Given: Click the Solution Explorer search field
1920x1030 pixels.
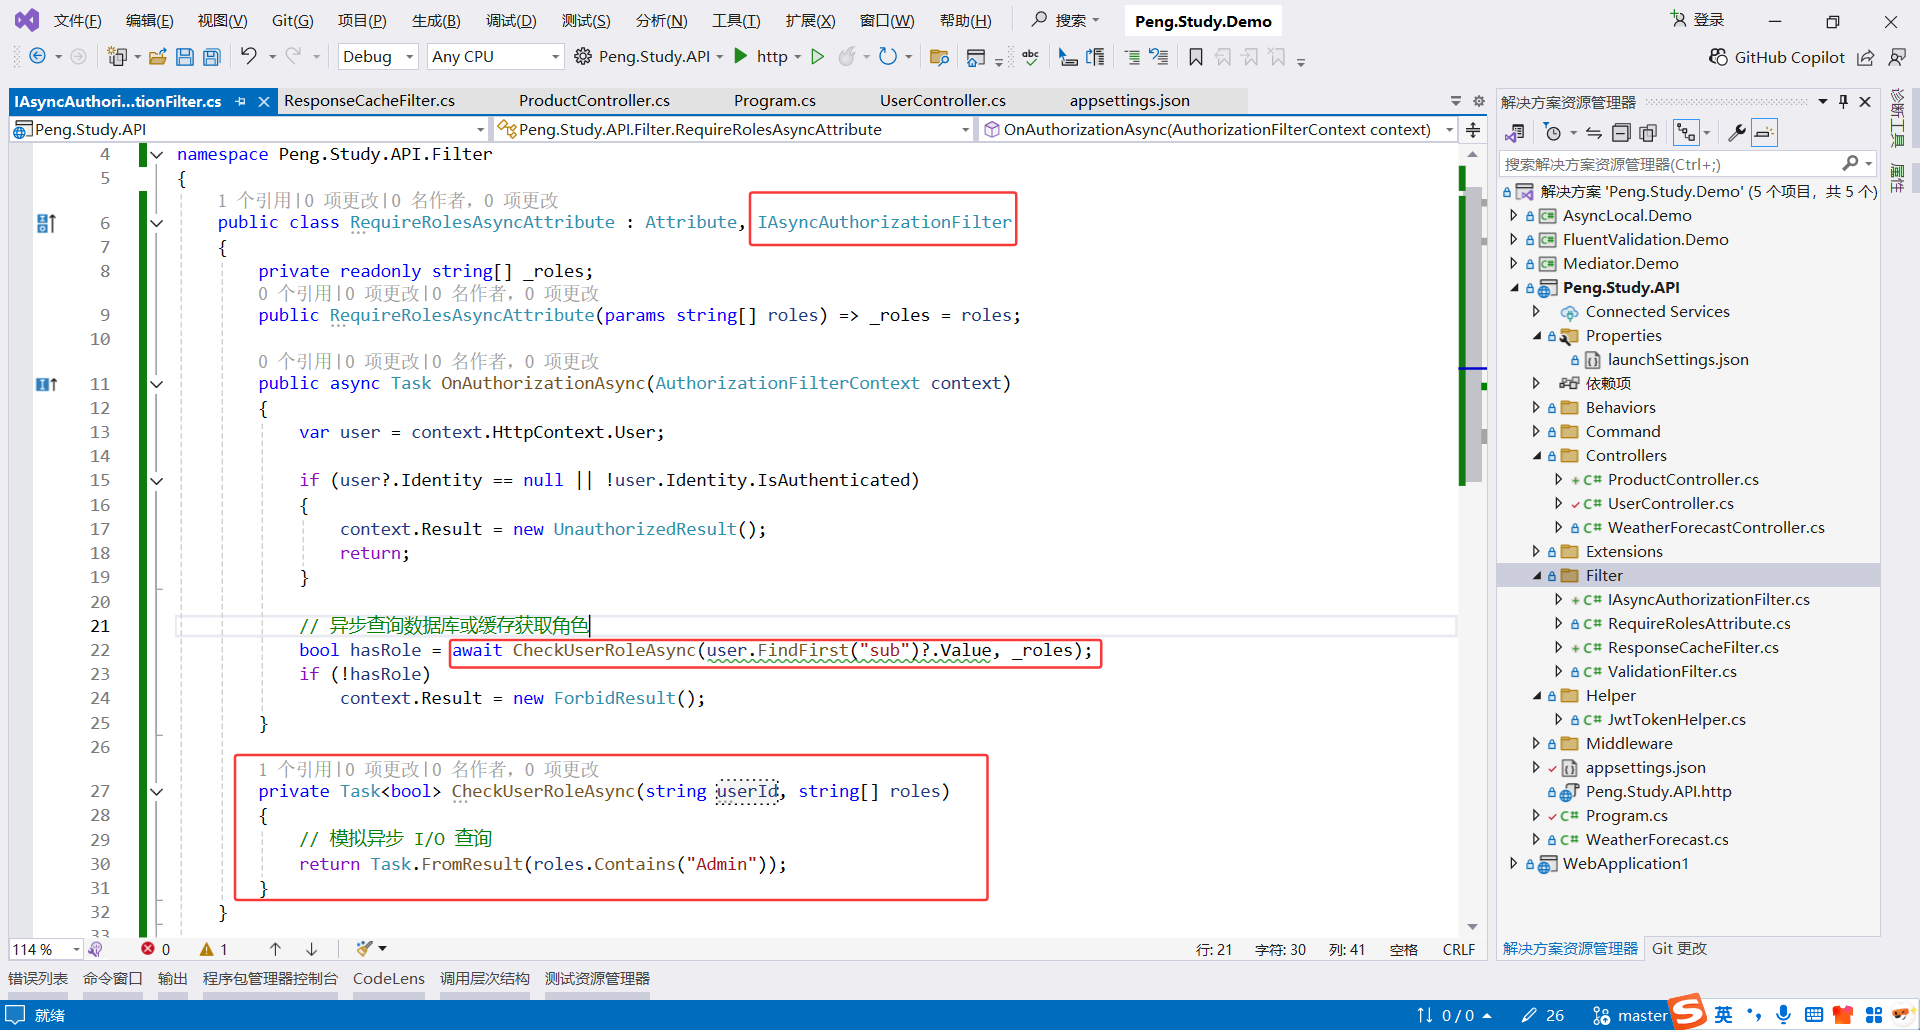Looking at the screenshot, I should pyautogui.click(x=1688, y=164).
